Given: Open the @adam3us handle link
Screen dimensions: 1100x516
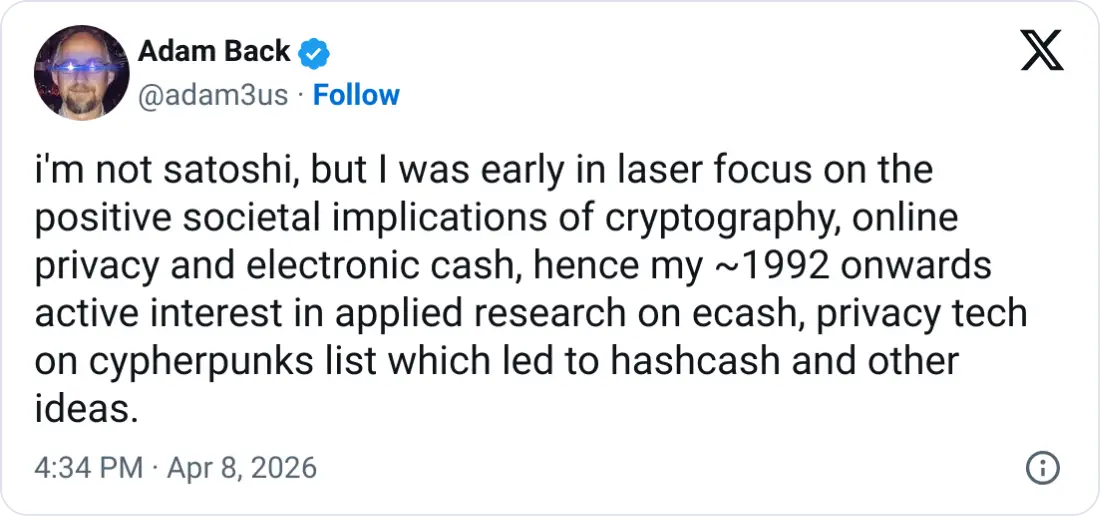Looking at the screenshot, I should click(x=212, y=95).
